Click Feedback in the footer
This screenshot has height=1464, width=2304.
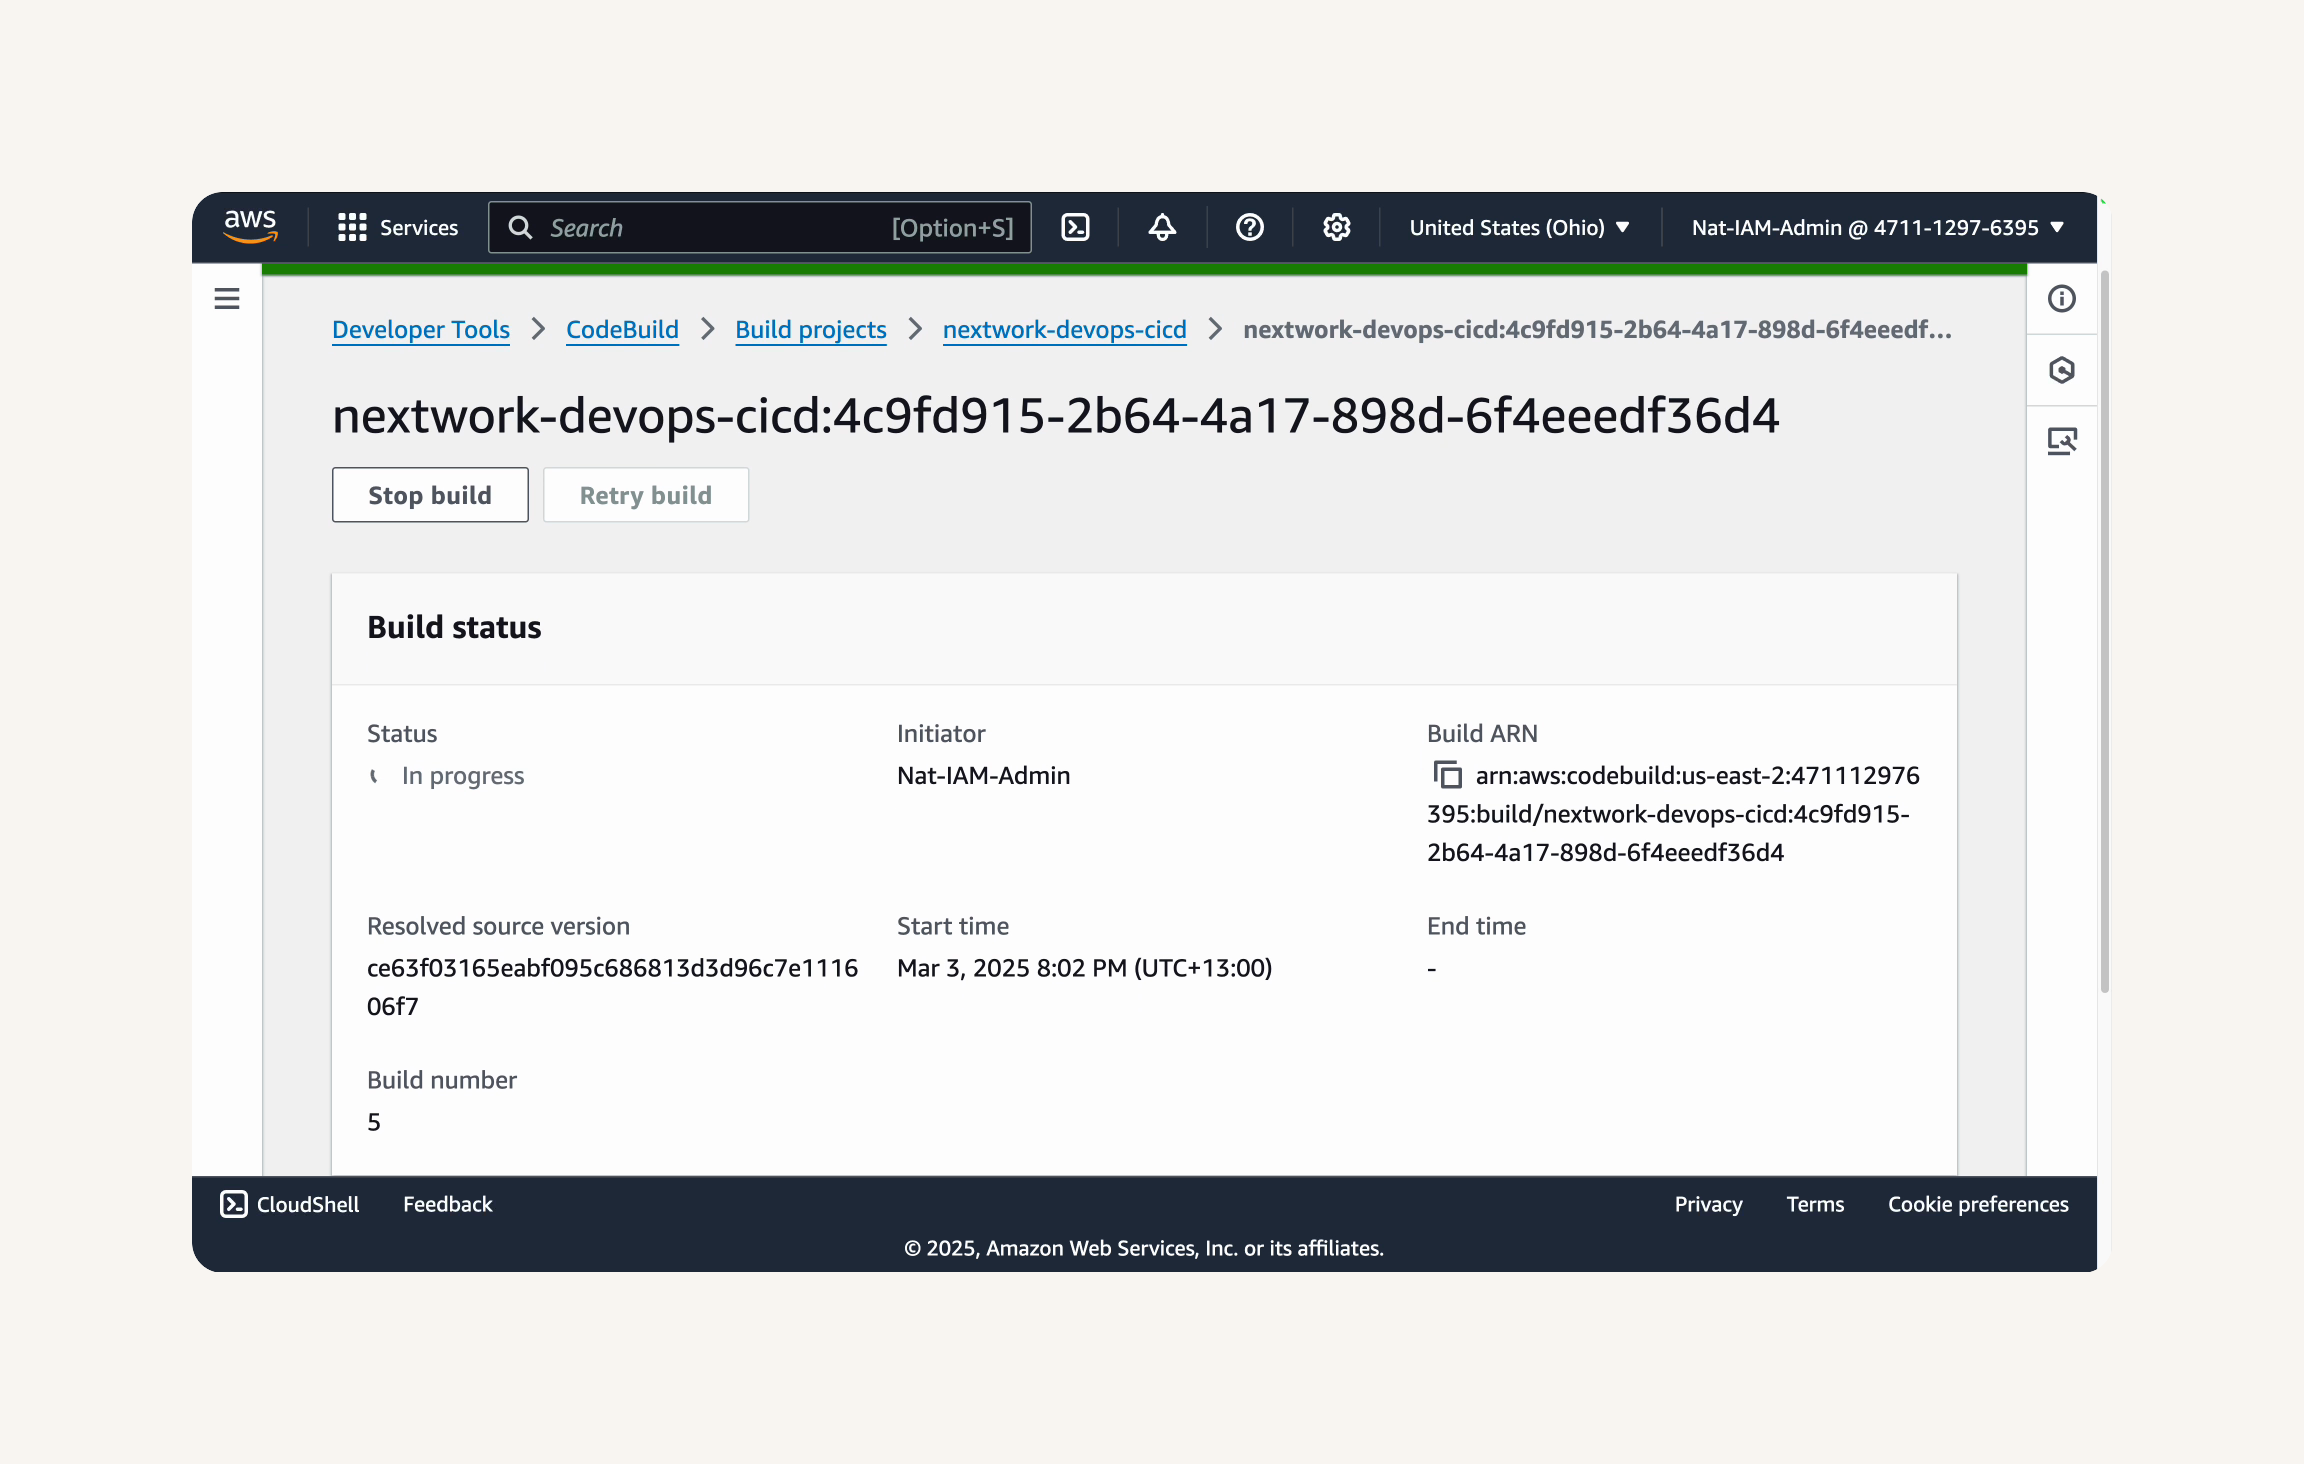click(x=447, y=1204)
